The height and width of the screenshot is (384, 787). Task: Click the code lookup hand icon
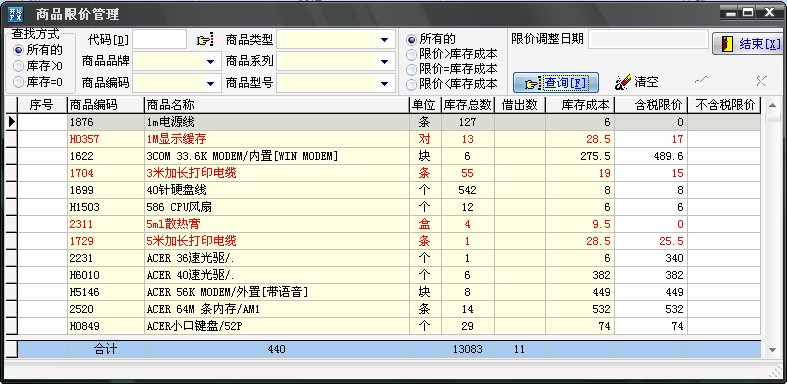click(x=205, y=40)
